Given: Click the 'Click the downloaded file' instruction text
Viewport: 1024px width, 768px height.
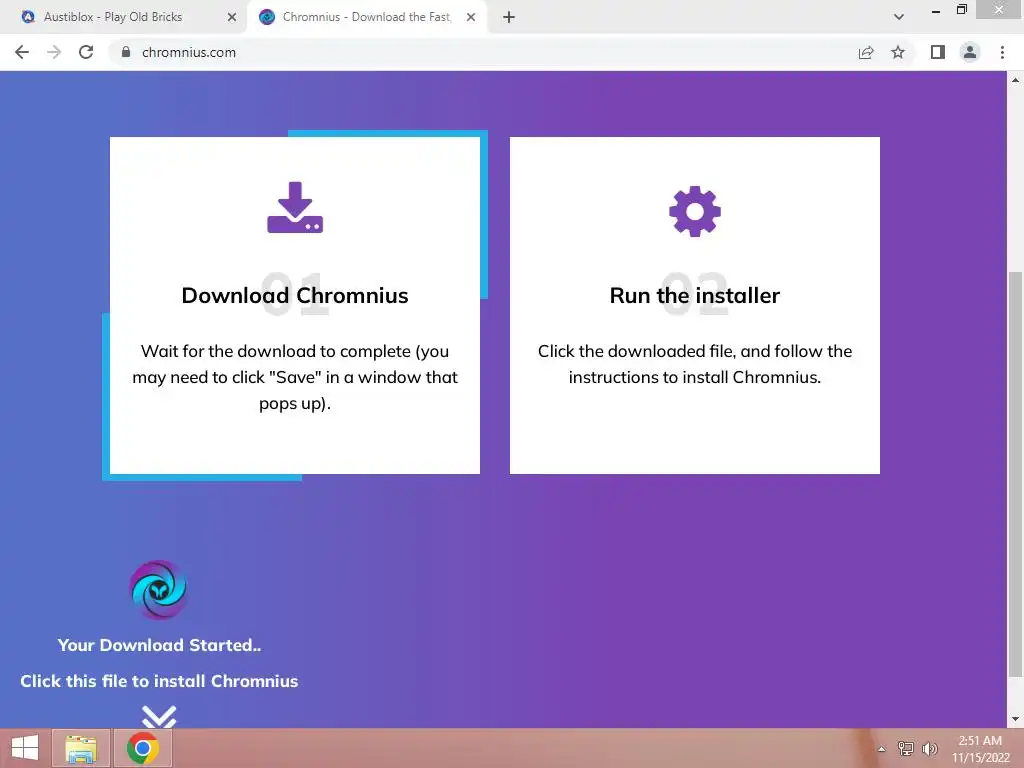Looking at the screenshot, I should tap(695, 364).
